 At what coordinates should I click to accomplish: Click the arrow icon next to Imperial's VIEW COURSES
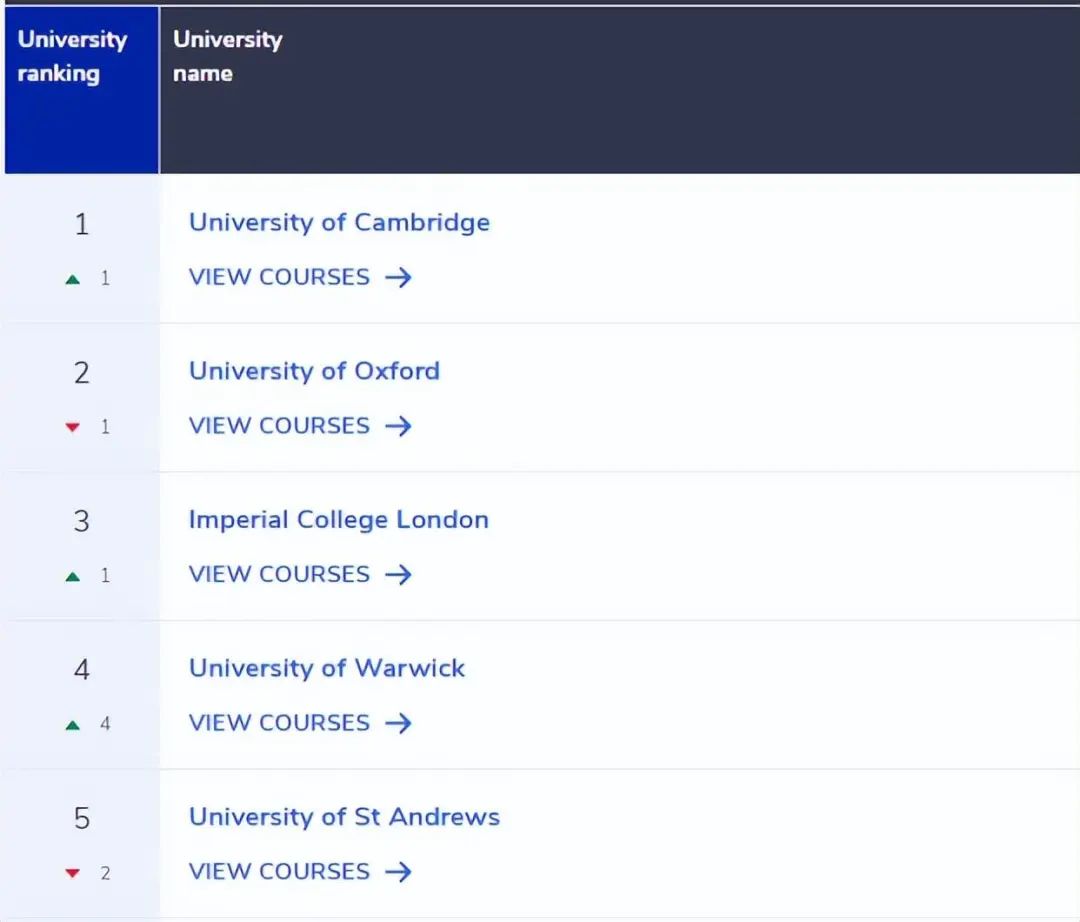pyautogui.click(x=400, y=575)
